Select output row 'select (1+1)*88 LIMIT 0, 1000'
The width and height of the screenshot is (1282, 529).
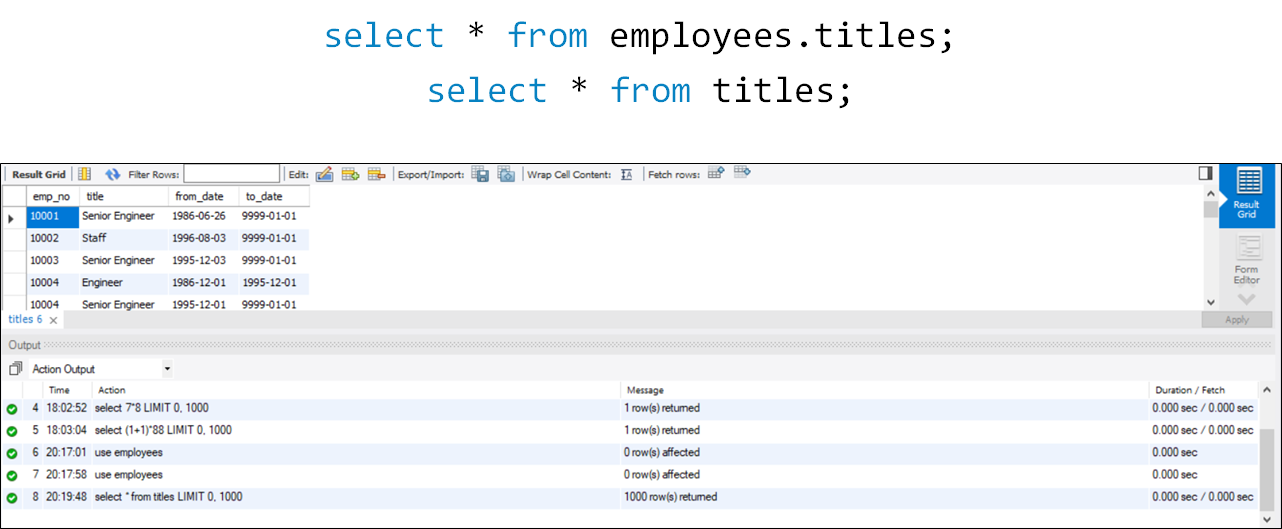[x=630, y=430]
